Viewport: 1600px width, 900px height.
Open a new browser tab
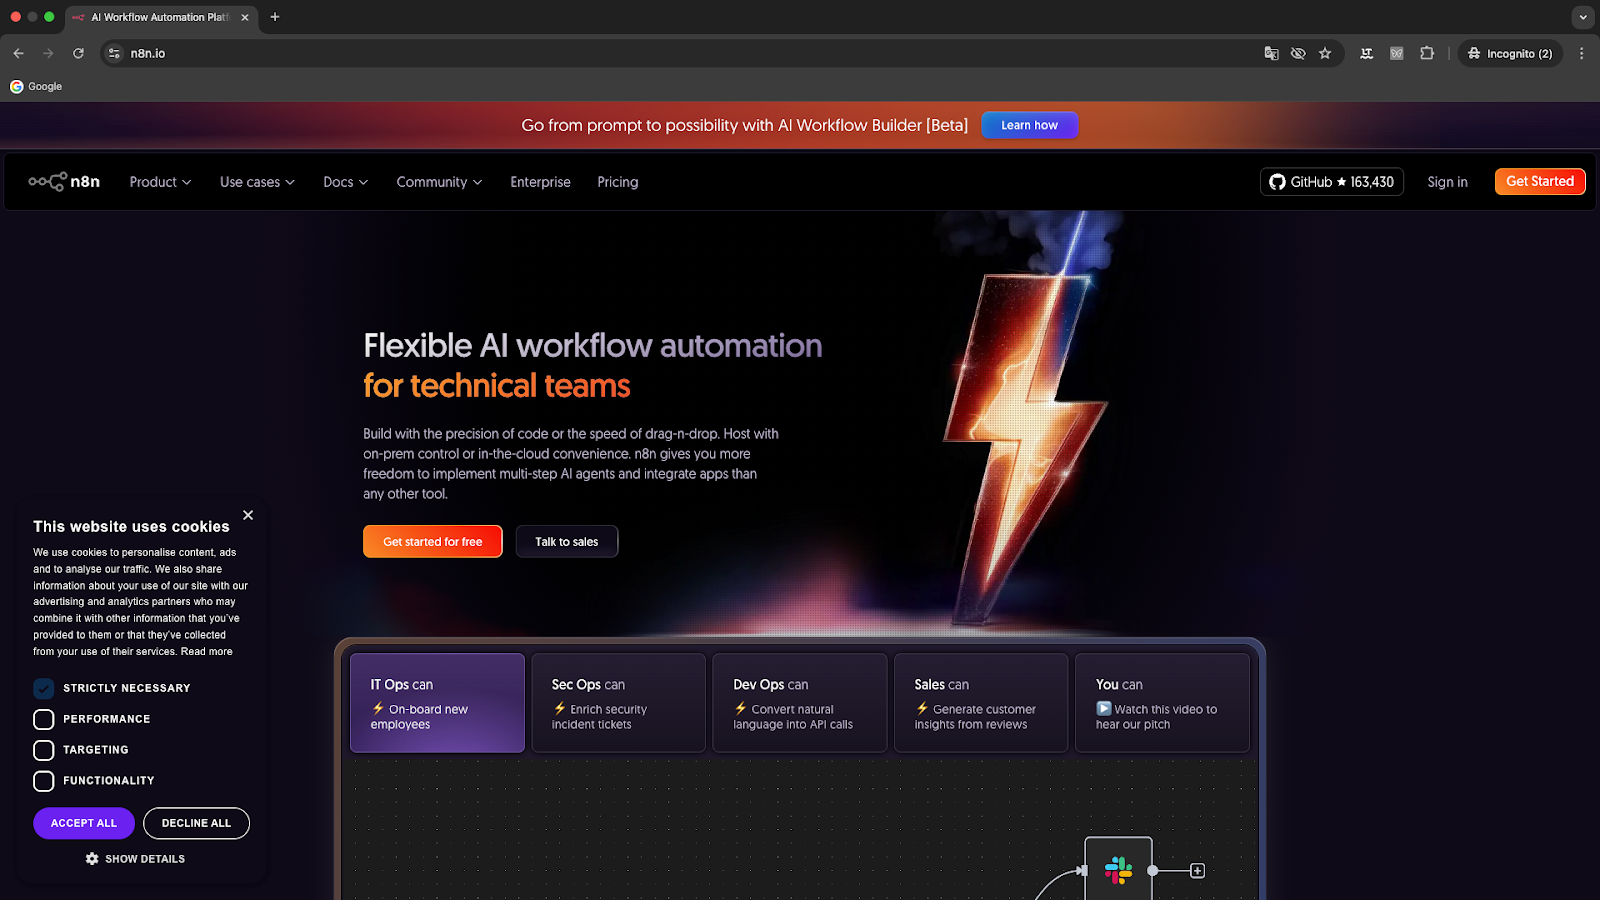pos(275,17)
